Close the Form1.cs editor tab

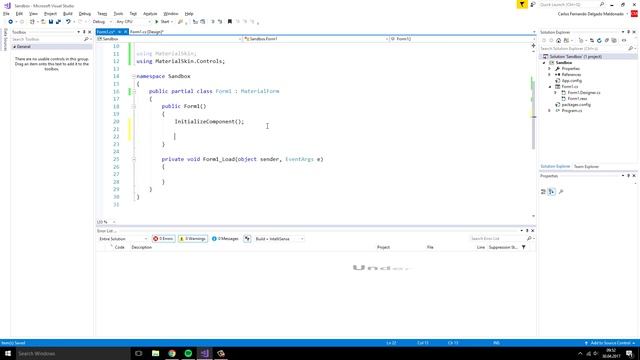point(125,32)
